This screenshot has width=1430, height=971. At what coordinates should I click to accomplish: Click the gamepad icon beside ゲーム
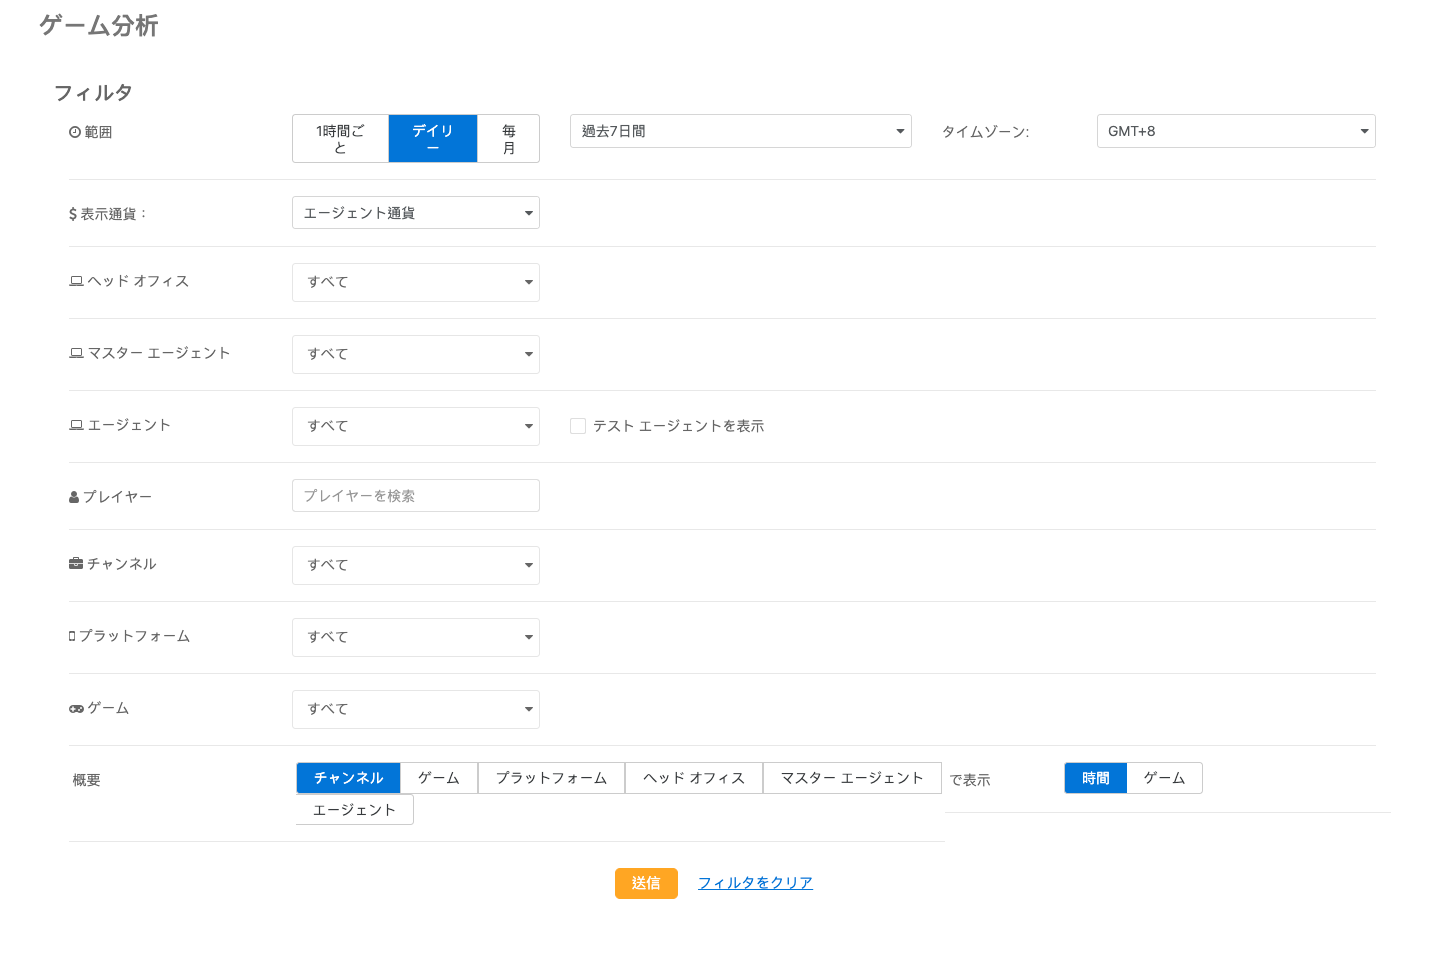pos(76,708)
